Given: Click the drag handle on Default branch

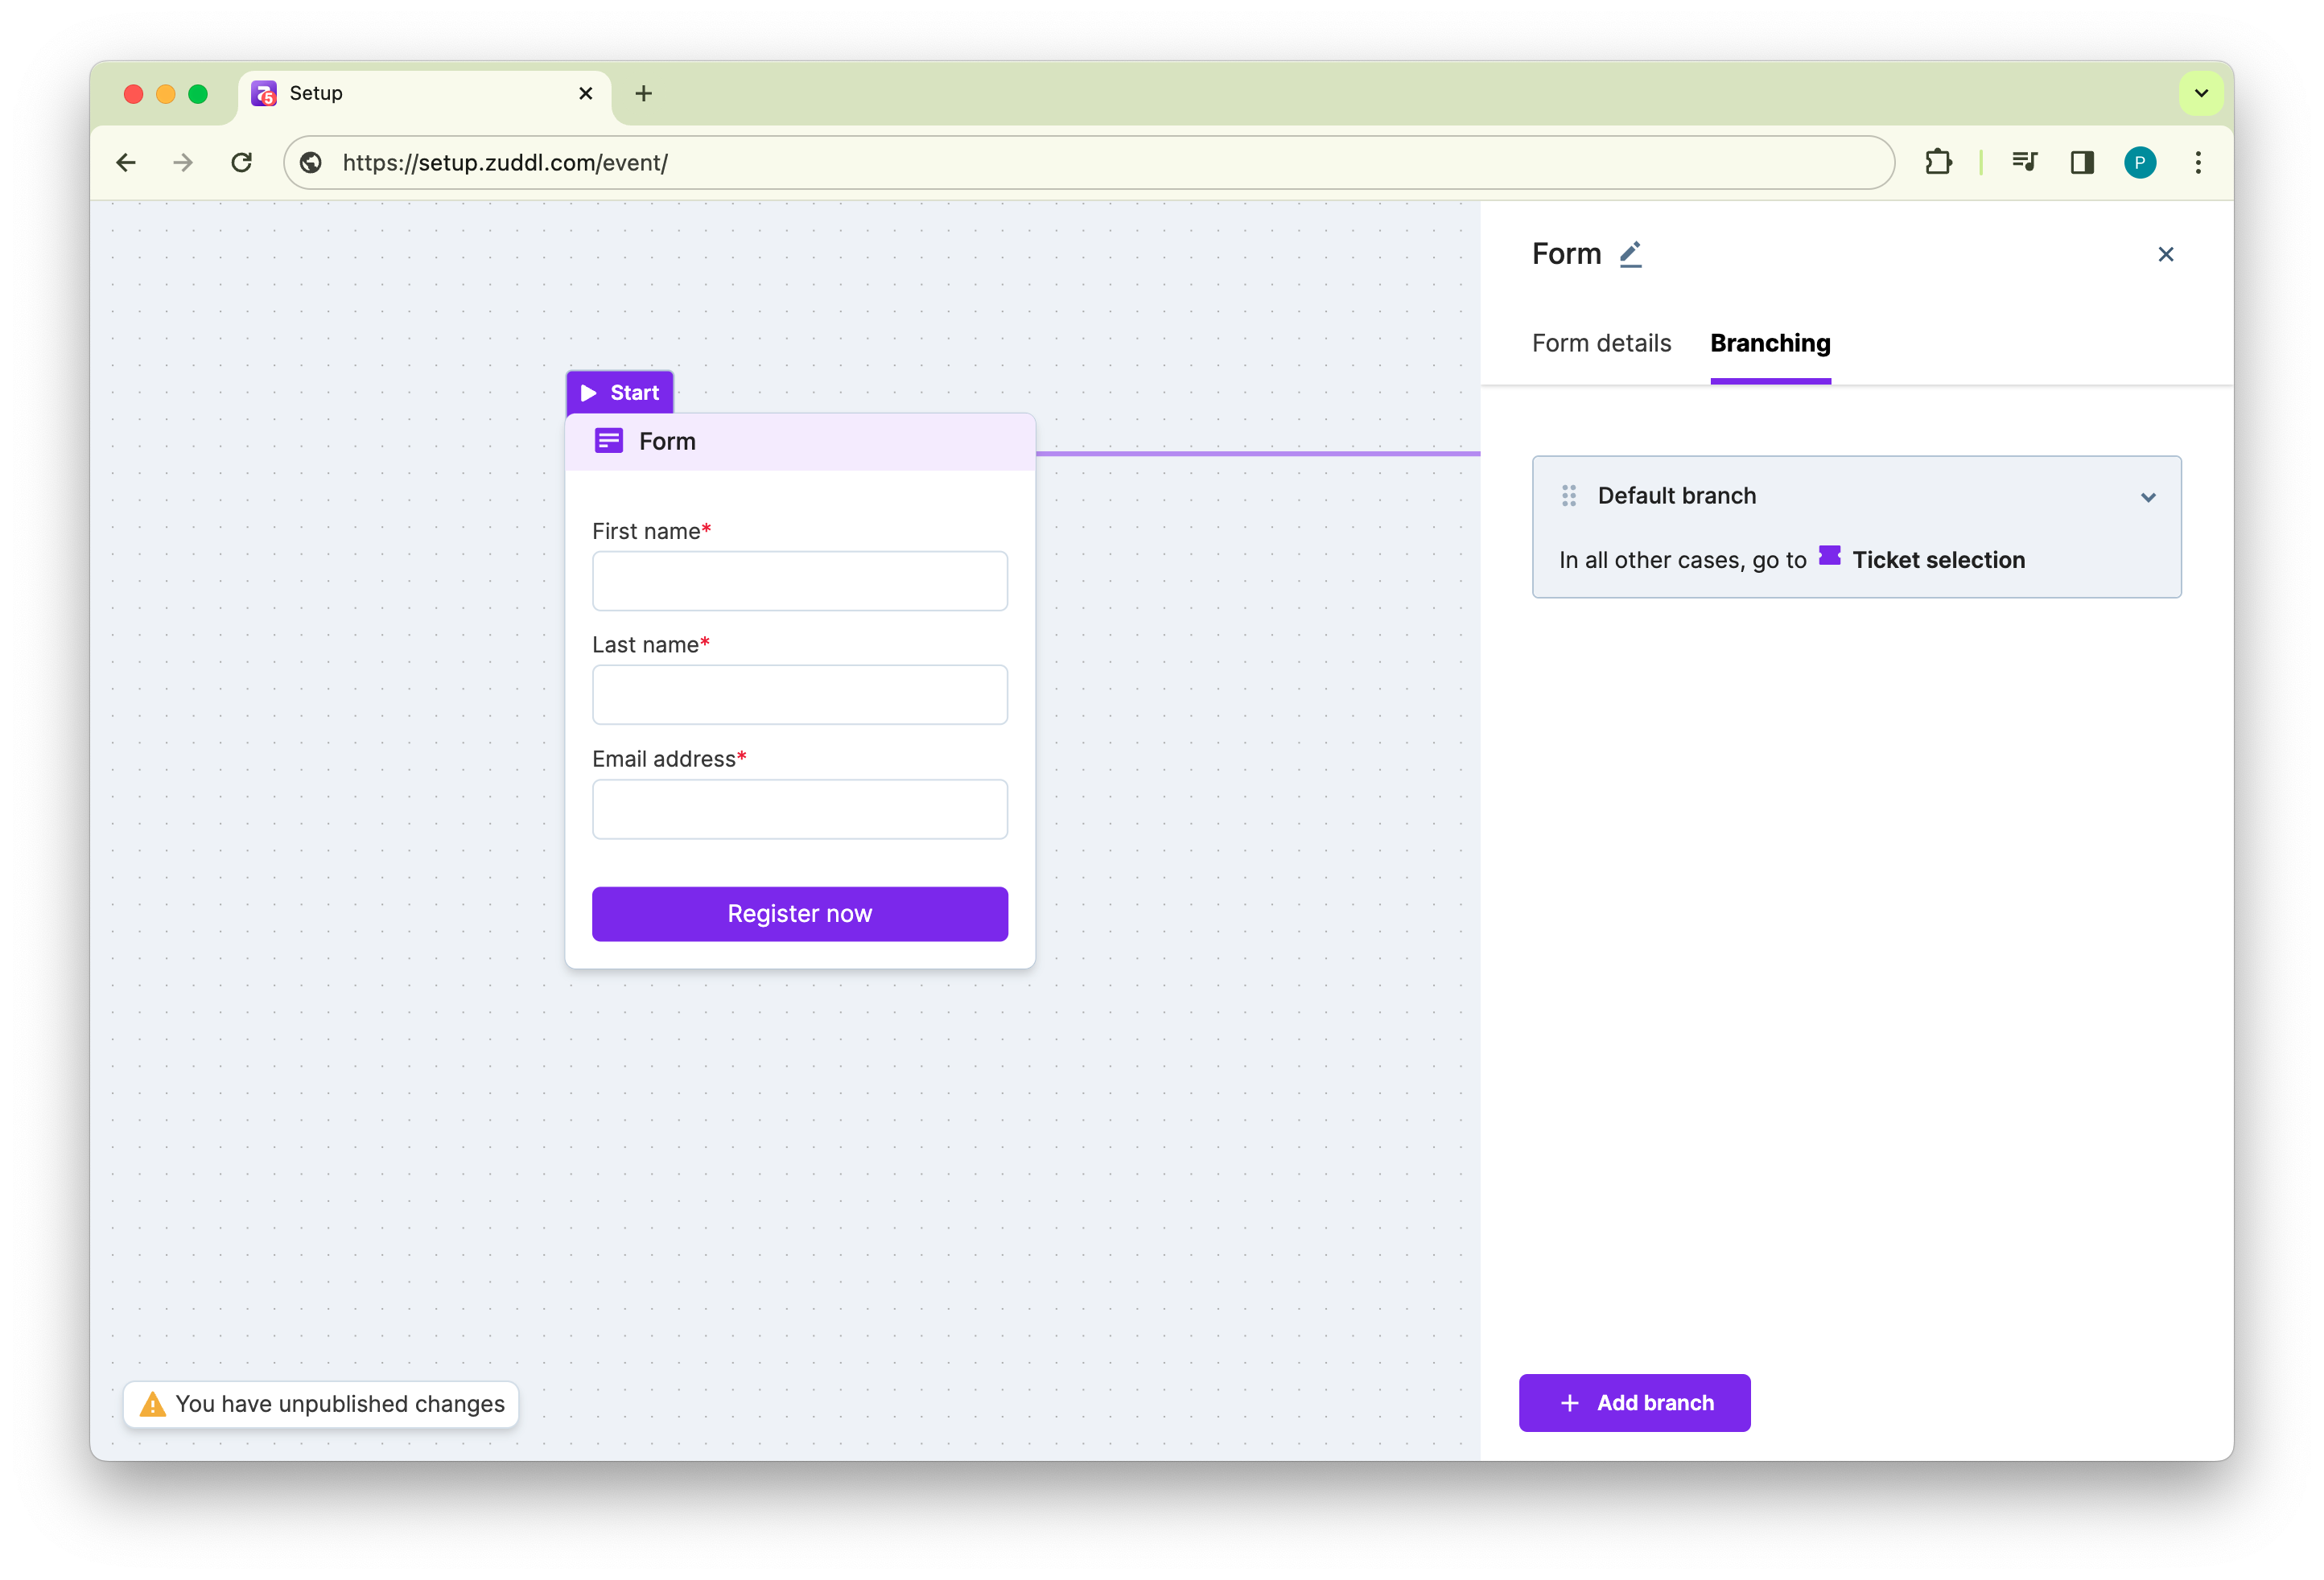Looking at the screenshot, I should click(1568, 496).
